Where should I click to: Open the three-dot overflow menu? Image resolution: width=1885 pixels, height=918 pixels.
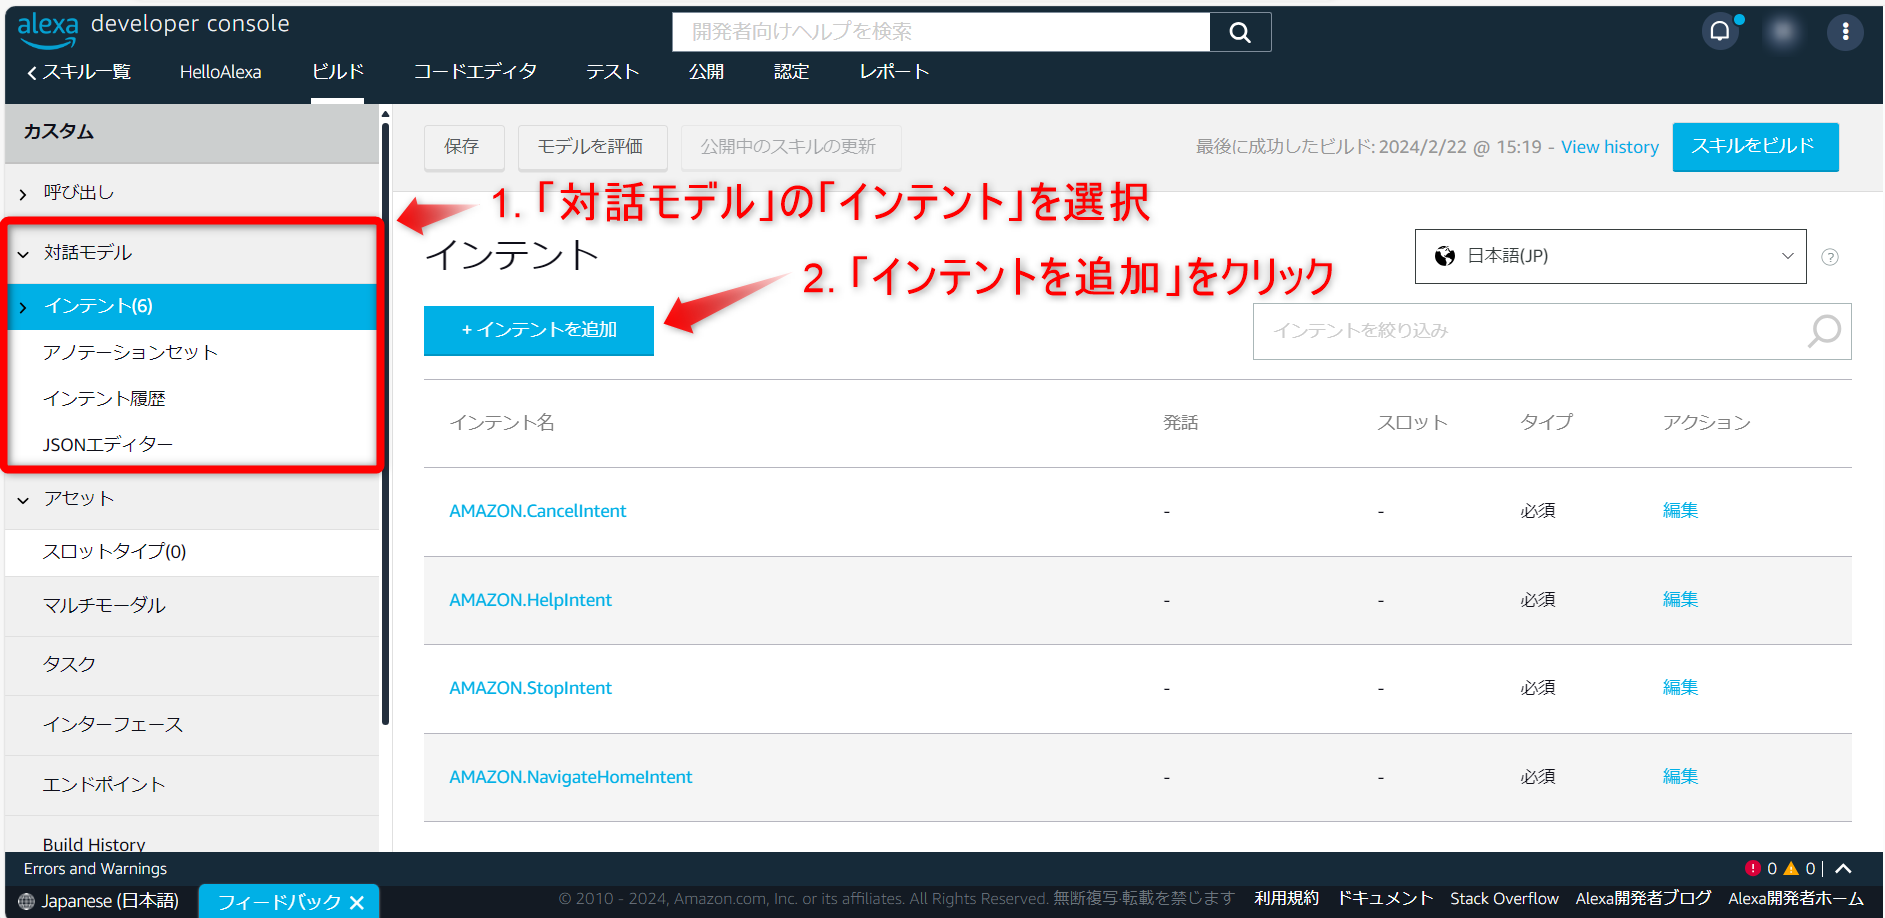coord(1845,31)
